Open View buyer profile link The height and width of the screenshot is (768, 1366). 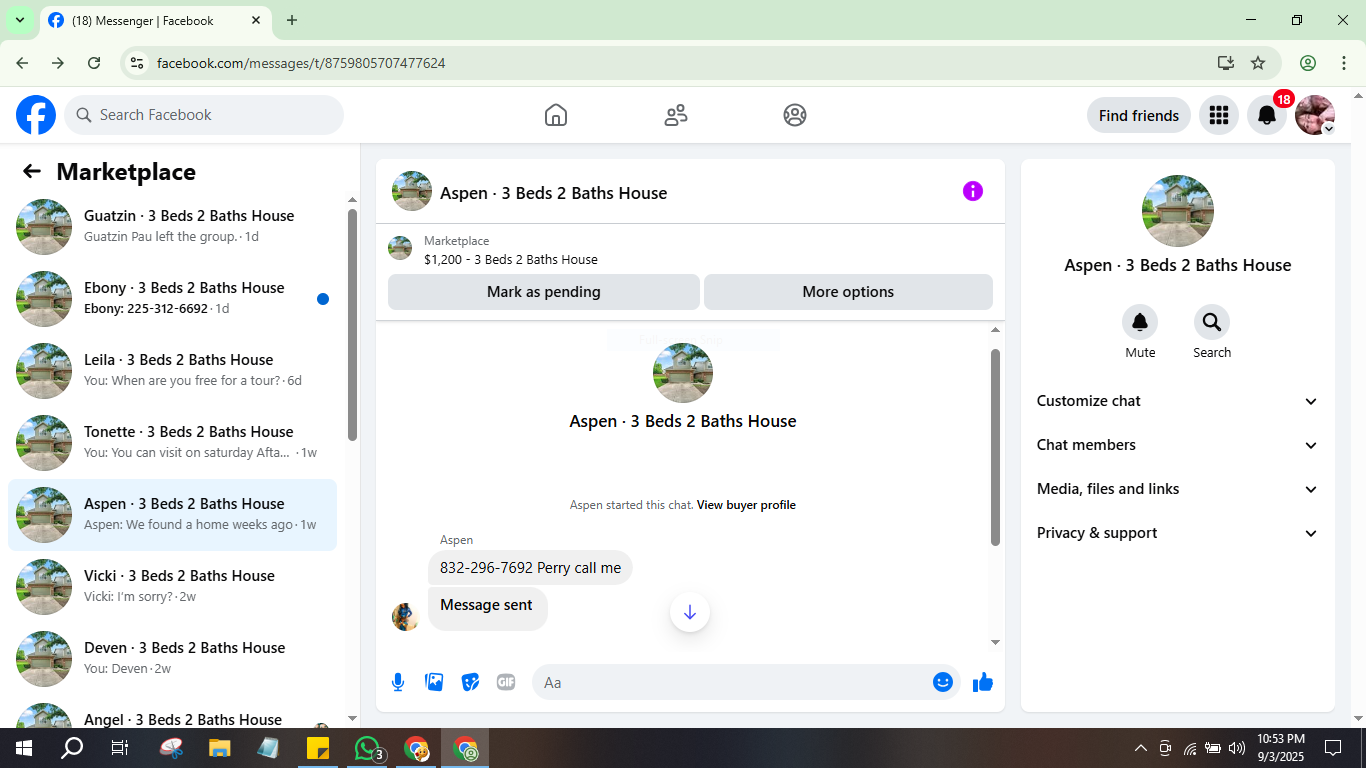coord(746,505)
